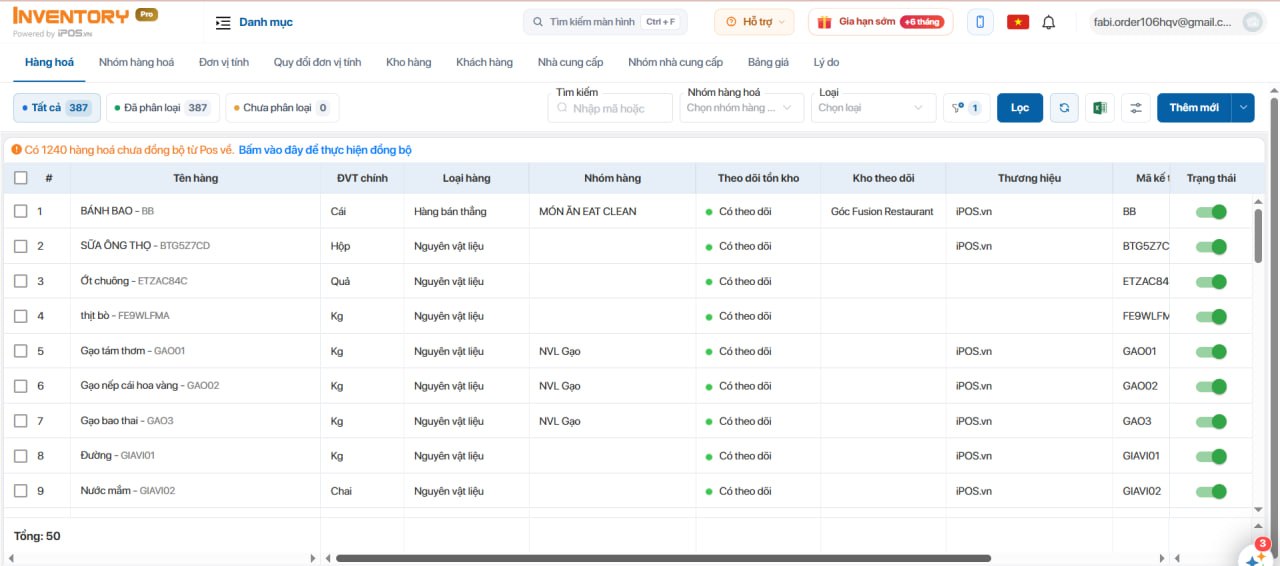1280x566 pixels.
Task: Go to Kho hàng tab
Action: [408, 62]
